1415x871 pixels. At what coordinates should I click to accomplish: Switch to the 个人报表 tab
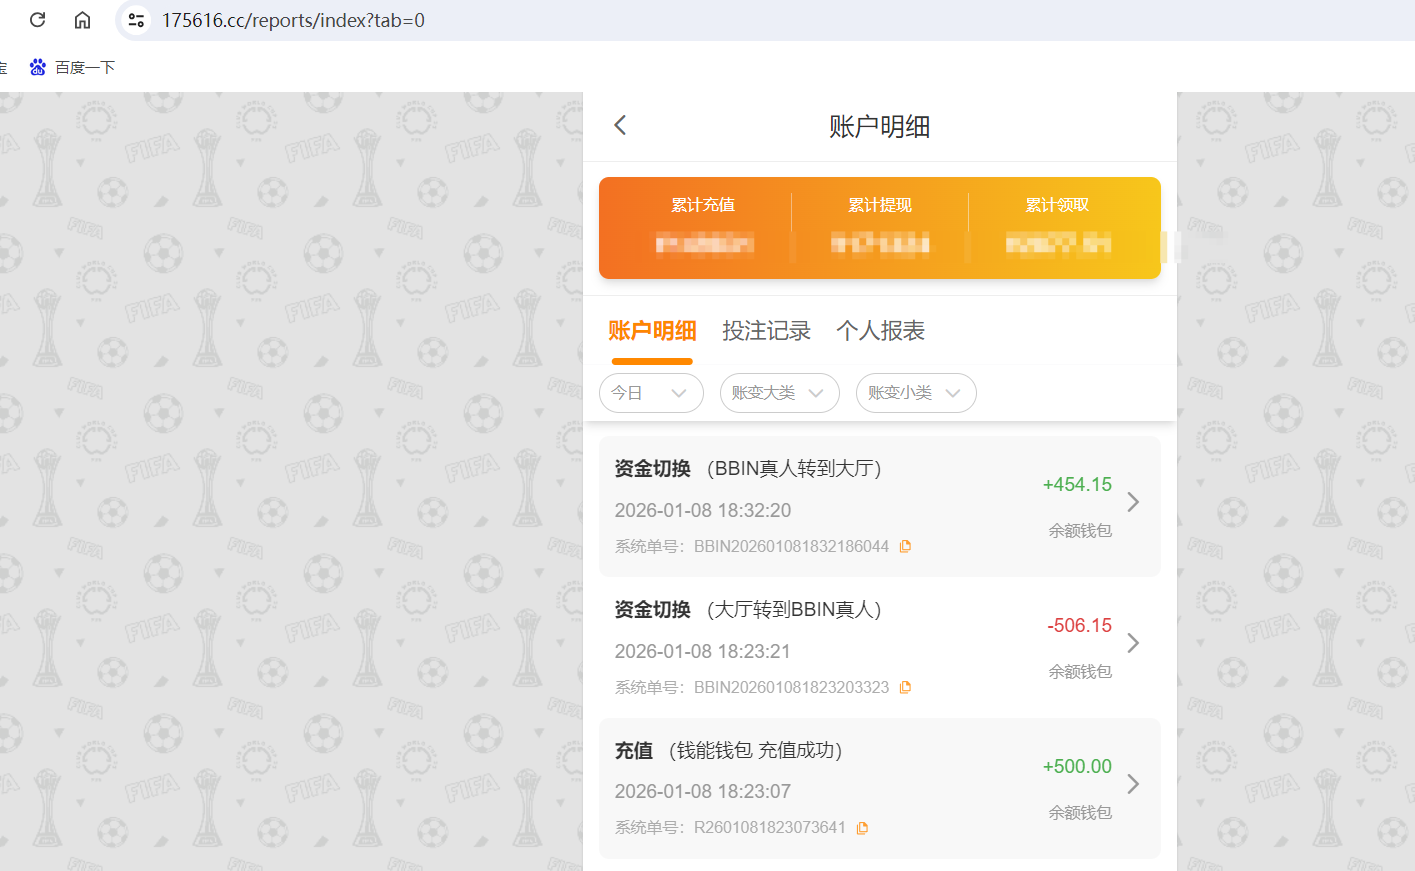[x=880, y=330]
